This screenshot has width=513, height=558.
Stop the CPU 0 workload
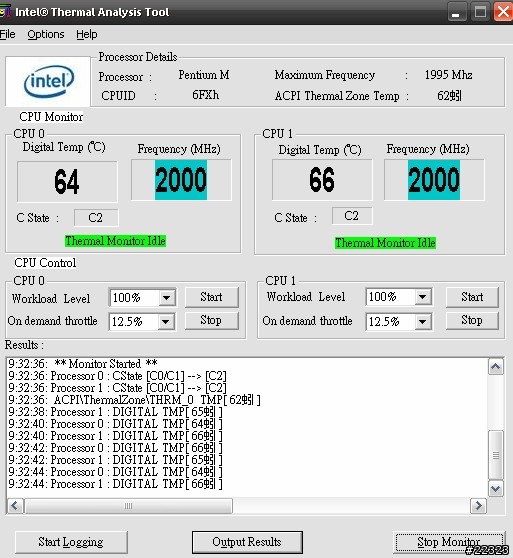tap(211, 320)
